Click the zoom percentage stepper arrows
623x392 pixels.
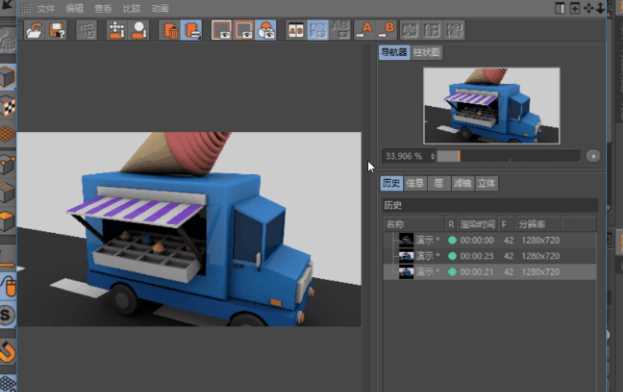(433, 156)
